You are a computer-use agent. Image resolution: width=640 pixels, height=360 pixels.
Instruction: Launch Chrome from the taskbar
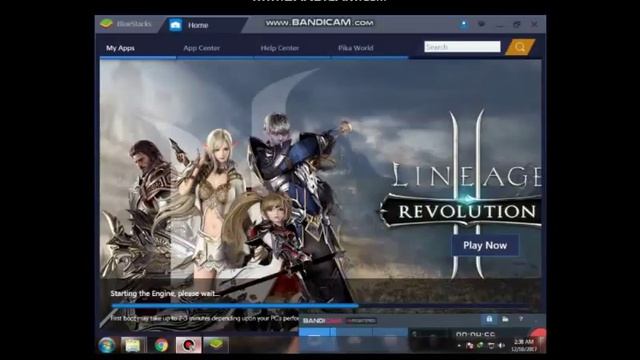tap(161, 345)
